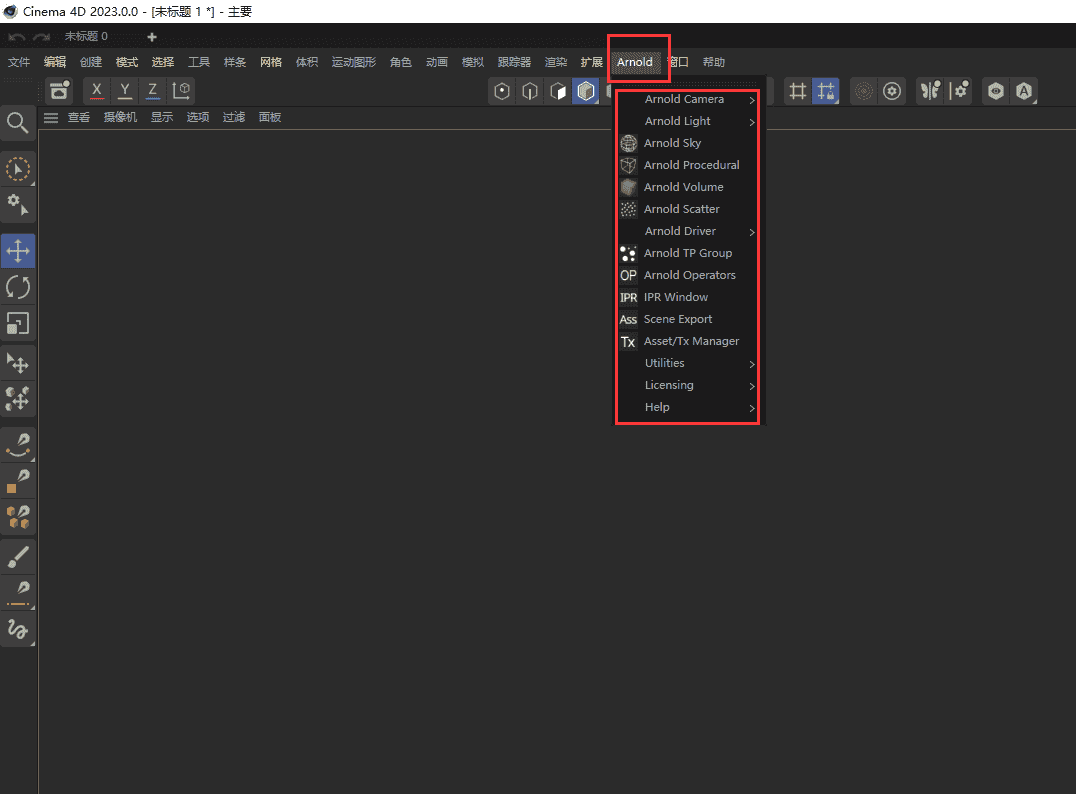This screenshot has width=1076, height=794.
Task: Select the Rotate tool
Action: tap(18, 287)
